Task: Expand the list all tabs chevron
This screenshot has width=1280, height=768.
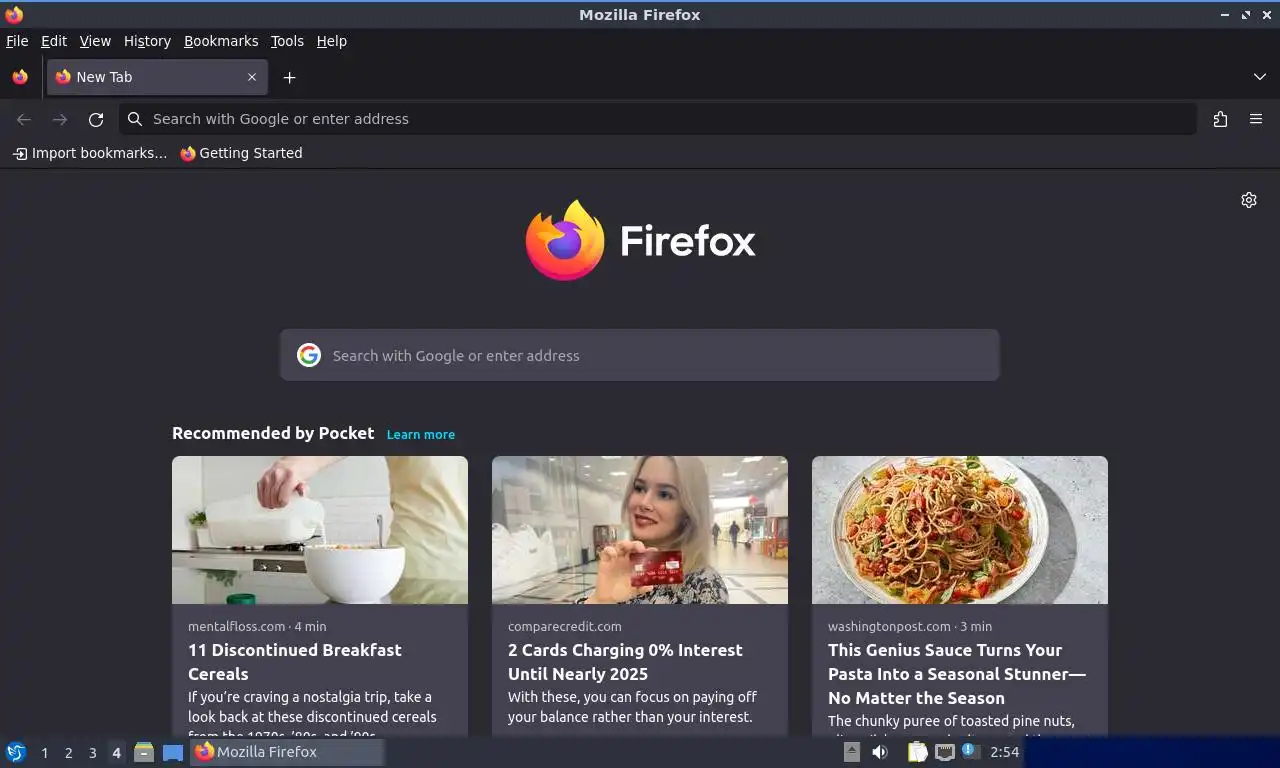Action: click(1259, 77)
